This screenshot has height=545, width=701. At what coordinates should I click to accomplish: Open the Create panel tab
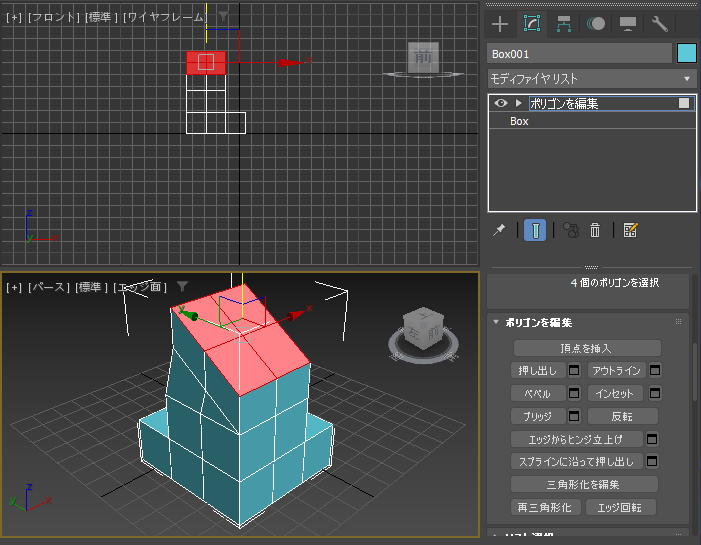coord(499,24)
